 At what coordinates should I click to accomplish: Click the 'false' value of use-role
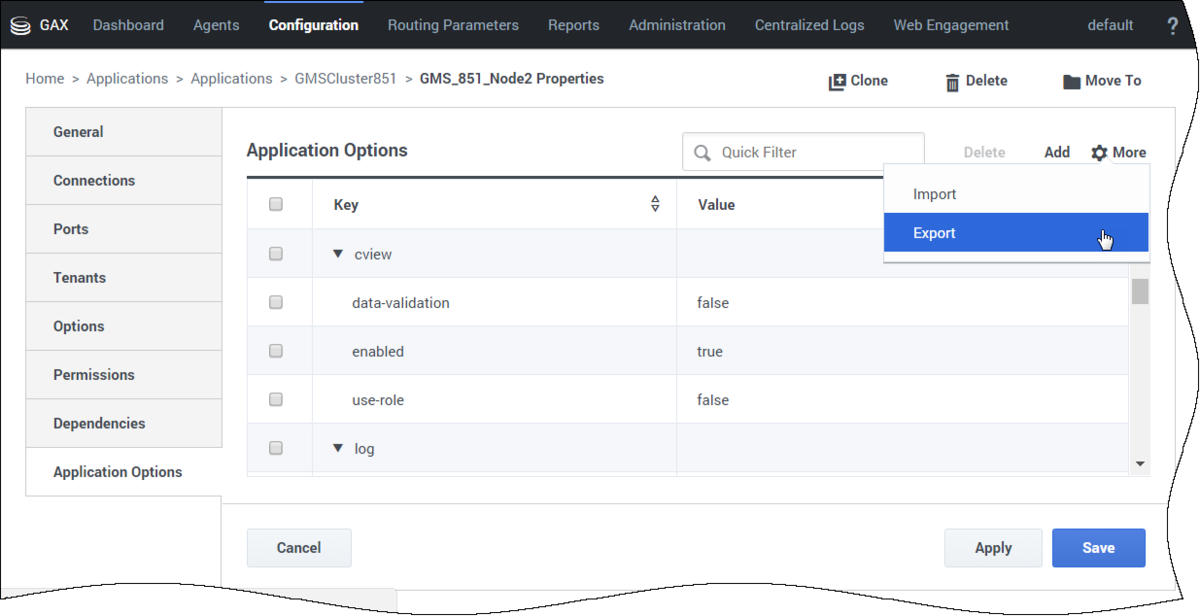(713, 400)
